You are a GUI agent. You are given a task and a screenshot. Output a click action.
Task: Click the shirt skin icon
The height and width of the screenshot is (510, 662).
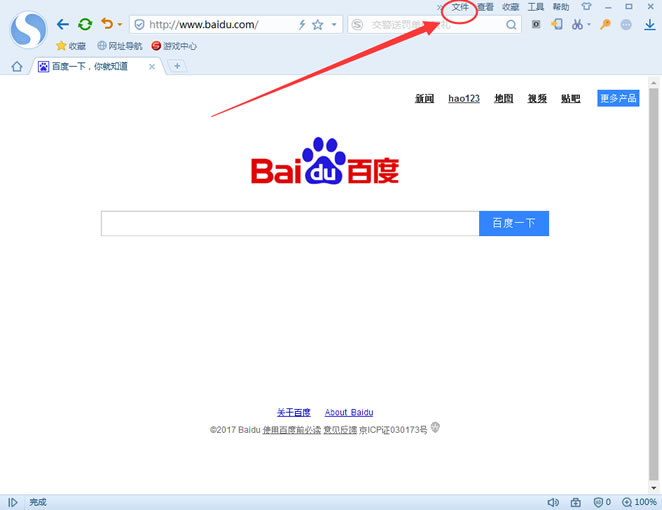point(586,6)
